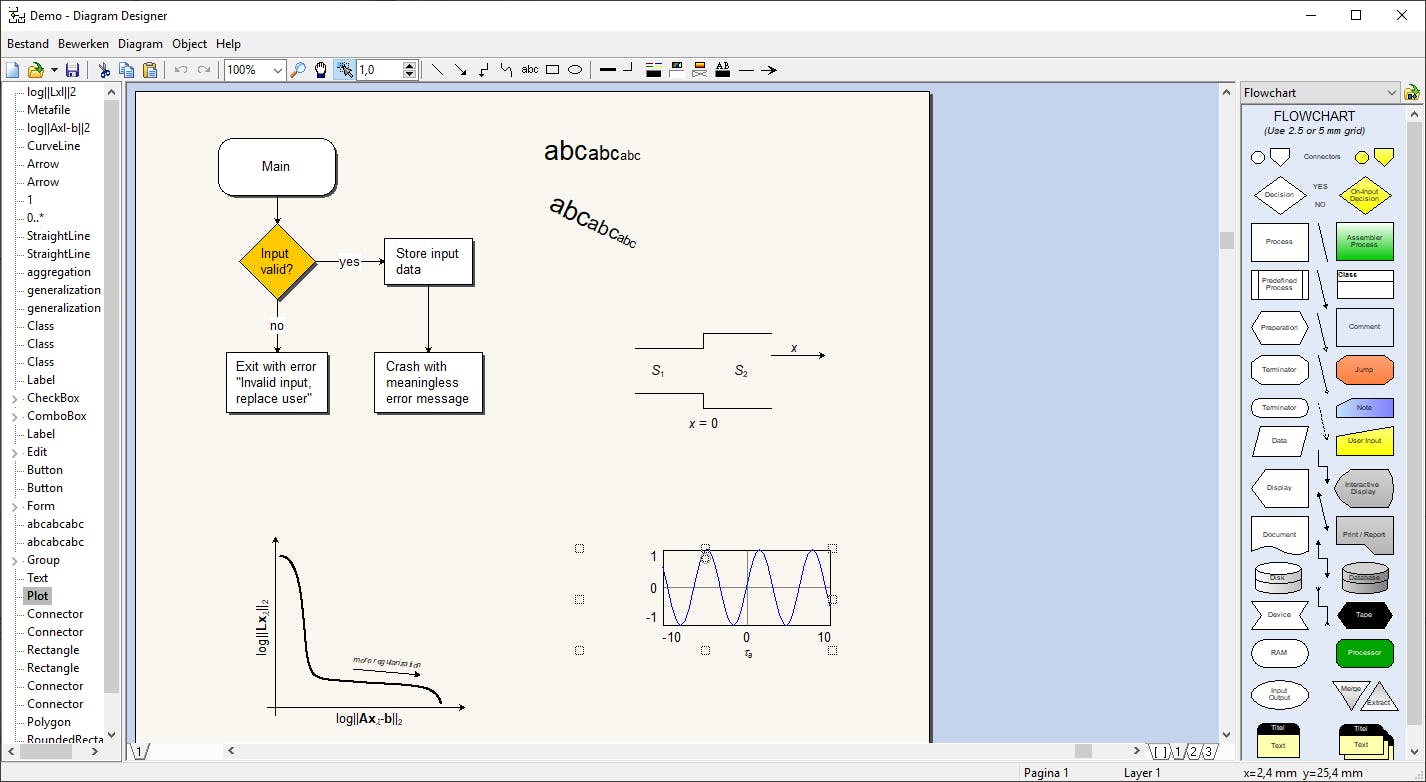Open the zoom percentage dropdown
The image size is (1426, 782).
tap(278, 70)
